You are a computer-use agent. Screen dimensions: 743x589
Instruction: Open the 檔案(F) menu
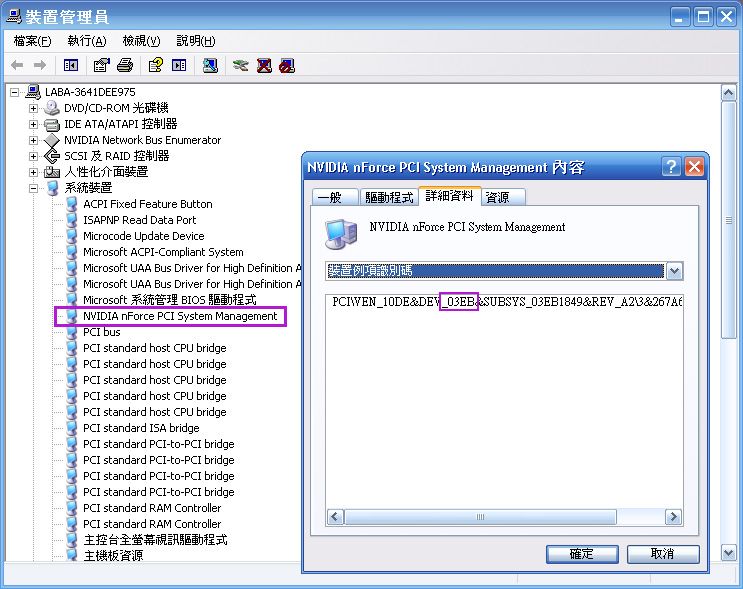click(32, 41)
